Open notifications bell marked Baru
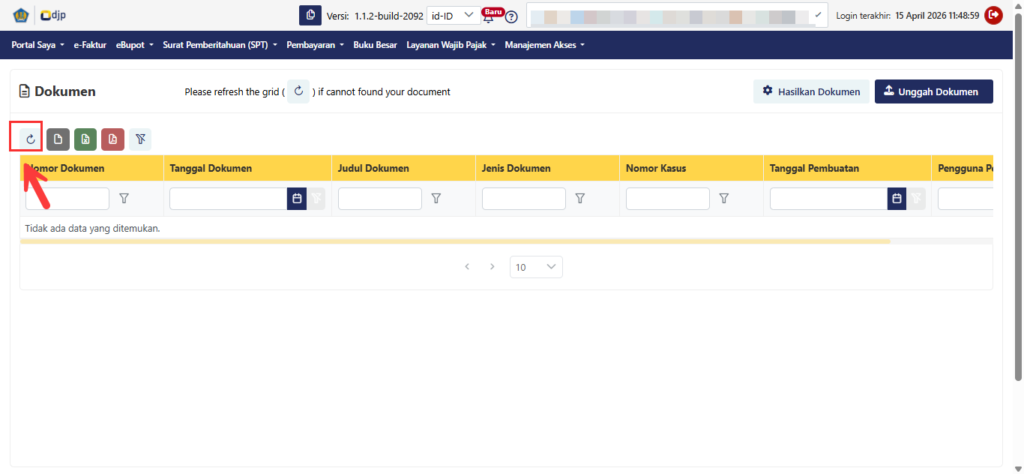The image size is (1024, 474). tap(489, 16)
